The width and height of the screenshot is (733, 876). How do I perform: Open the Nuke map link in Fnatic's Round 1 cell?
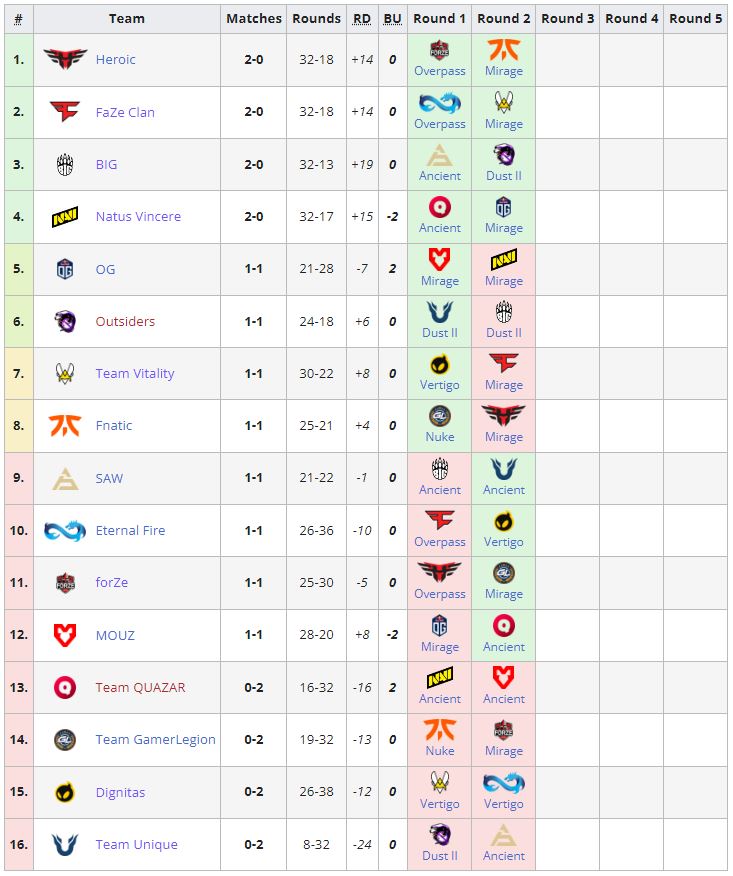click(x=439, y=437)
